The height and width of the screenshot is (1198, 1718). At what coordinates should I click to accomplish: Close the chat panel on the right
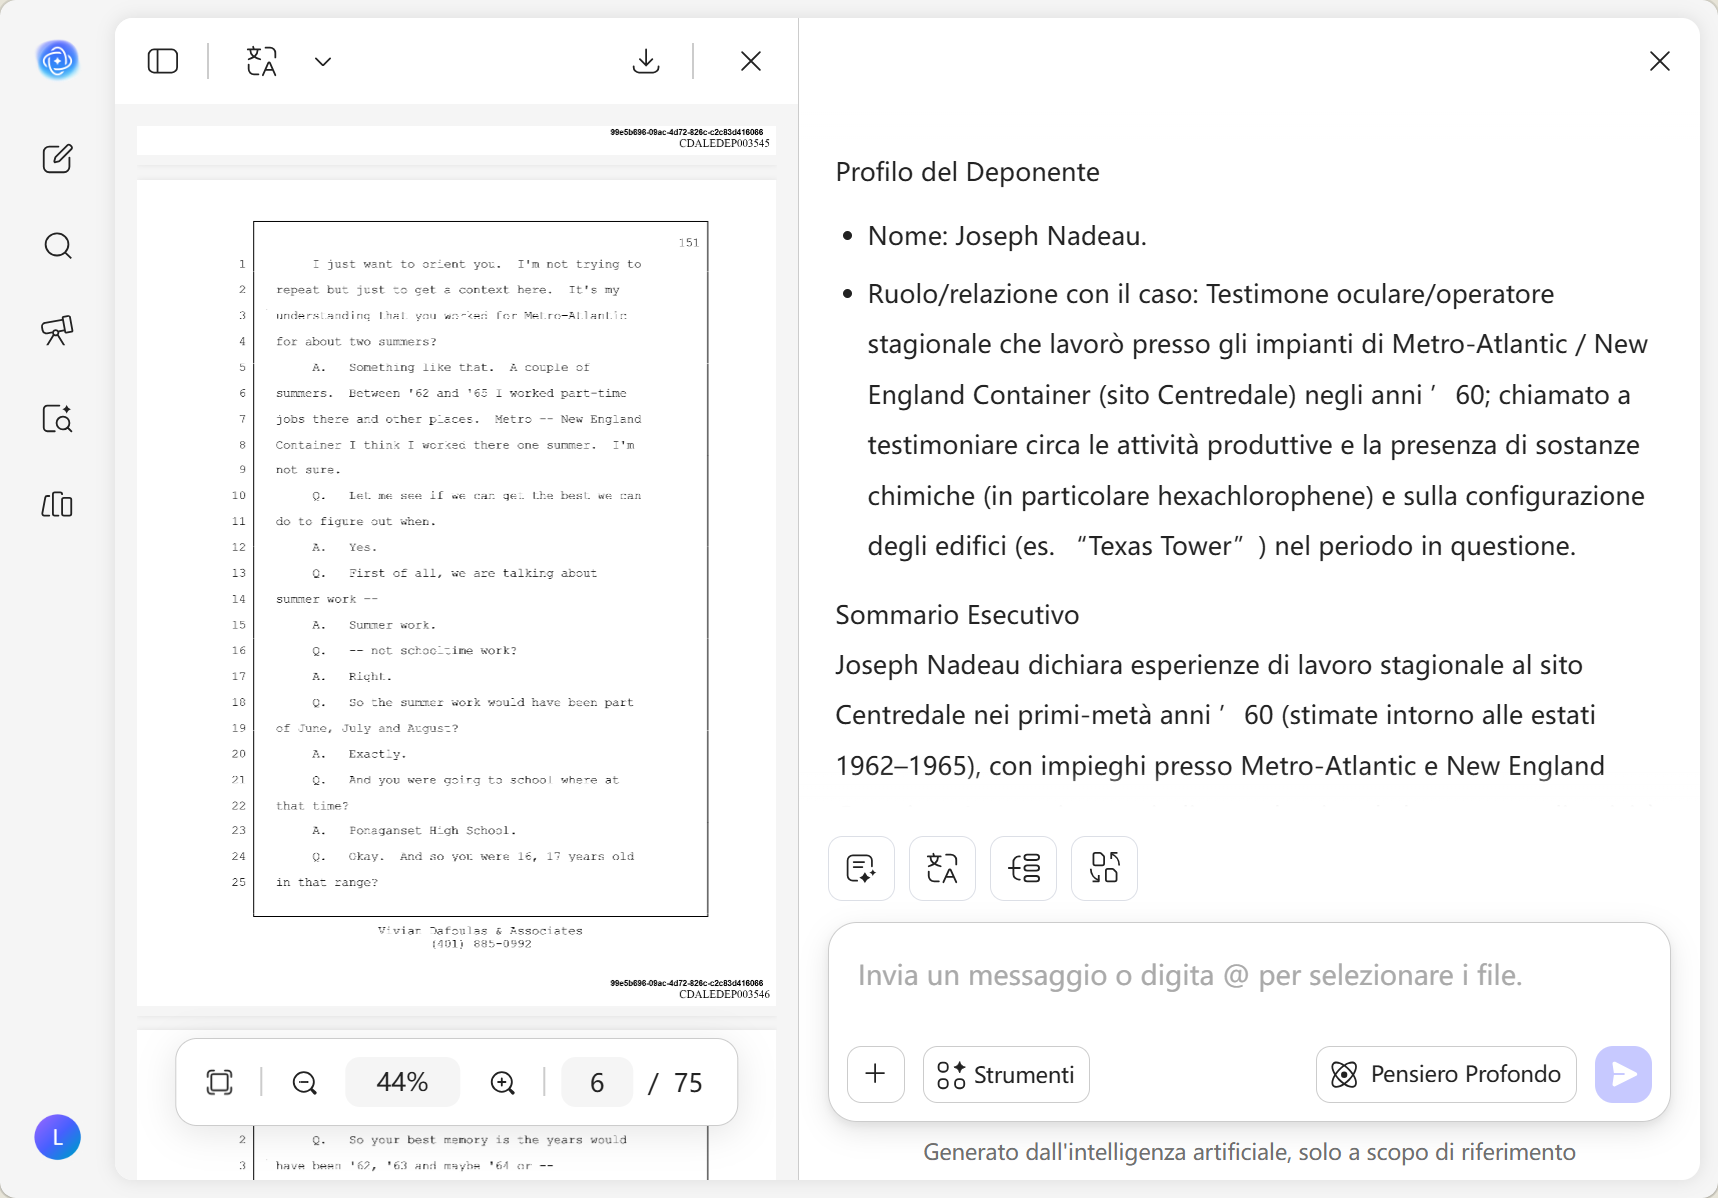pyautogui.click(x=1660, y=62)
